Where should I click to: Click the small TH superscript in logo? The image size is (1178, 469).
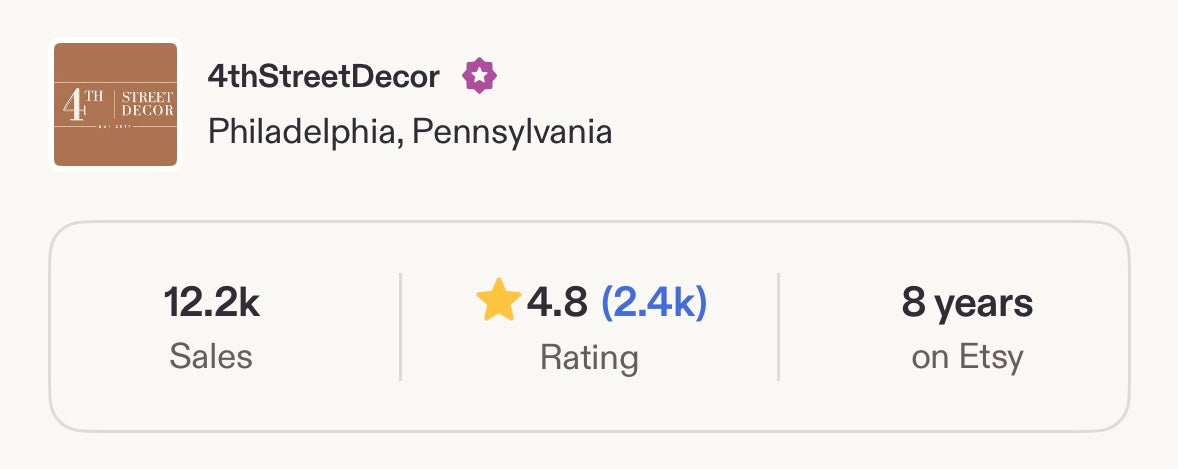pos(96,97)
